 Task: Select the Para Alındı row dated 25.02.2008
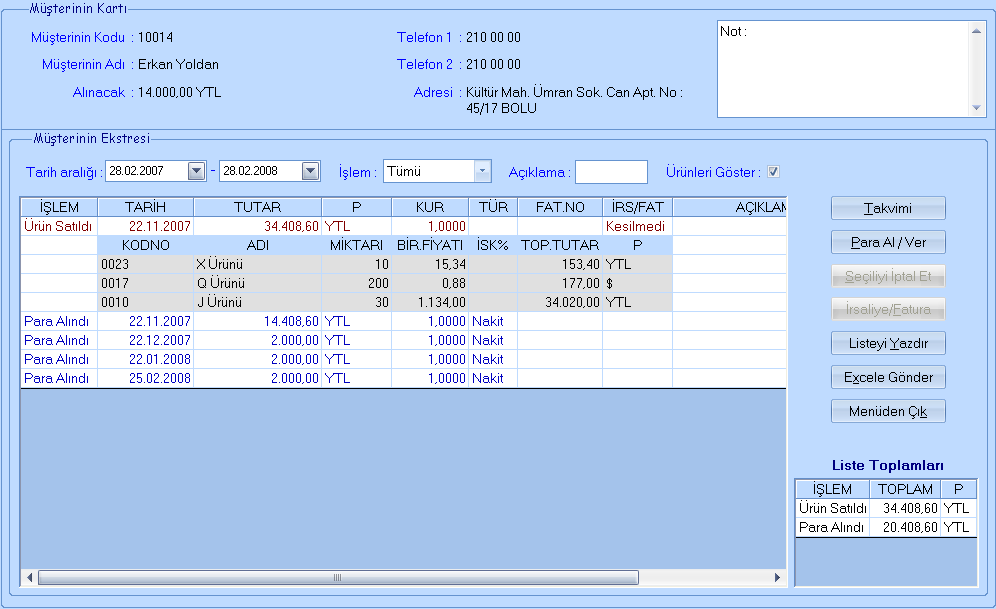(x=403, y=378)
